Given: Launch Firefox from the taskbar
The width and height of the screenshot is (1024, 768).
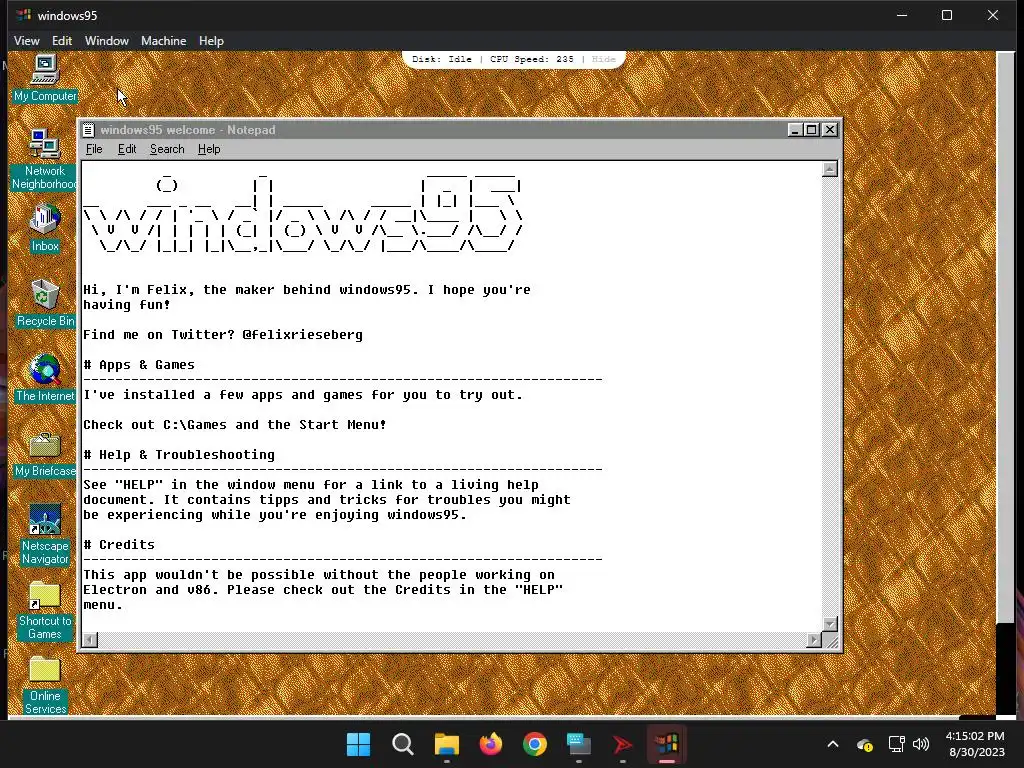Looking at the screenshot, I should pyautogui.click(x=490, y=744).
